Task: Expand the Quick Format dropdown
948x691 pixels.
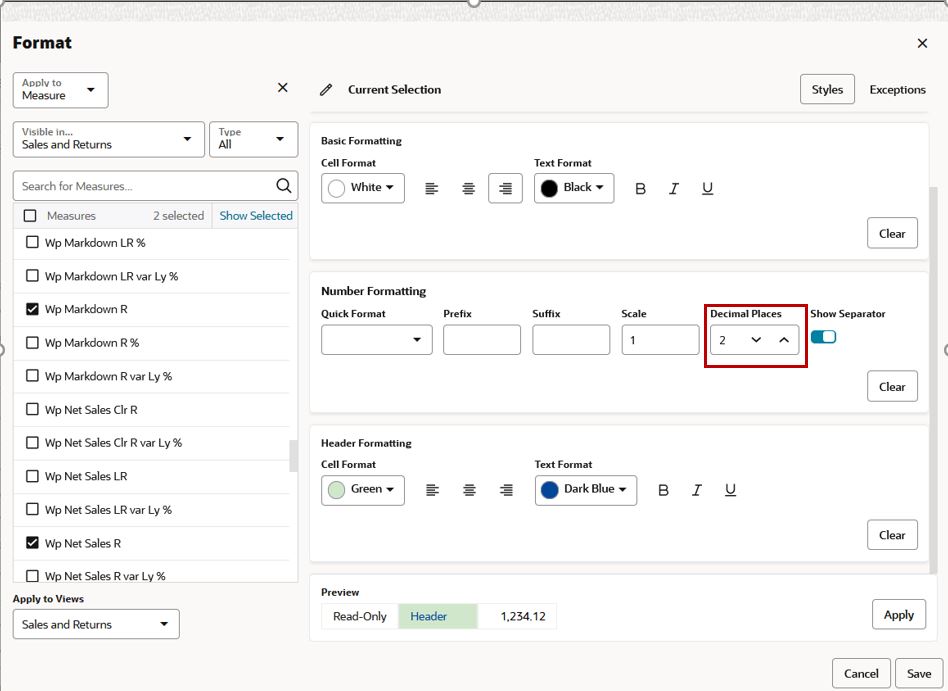Action: pos(377,340)
